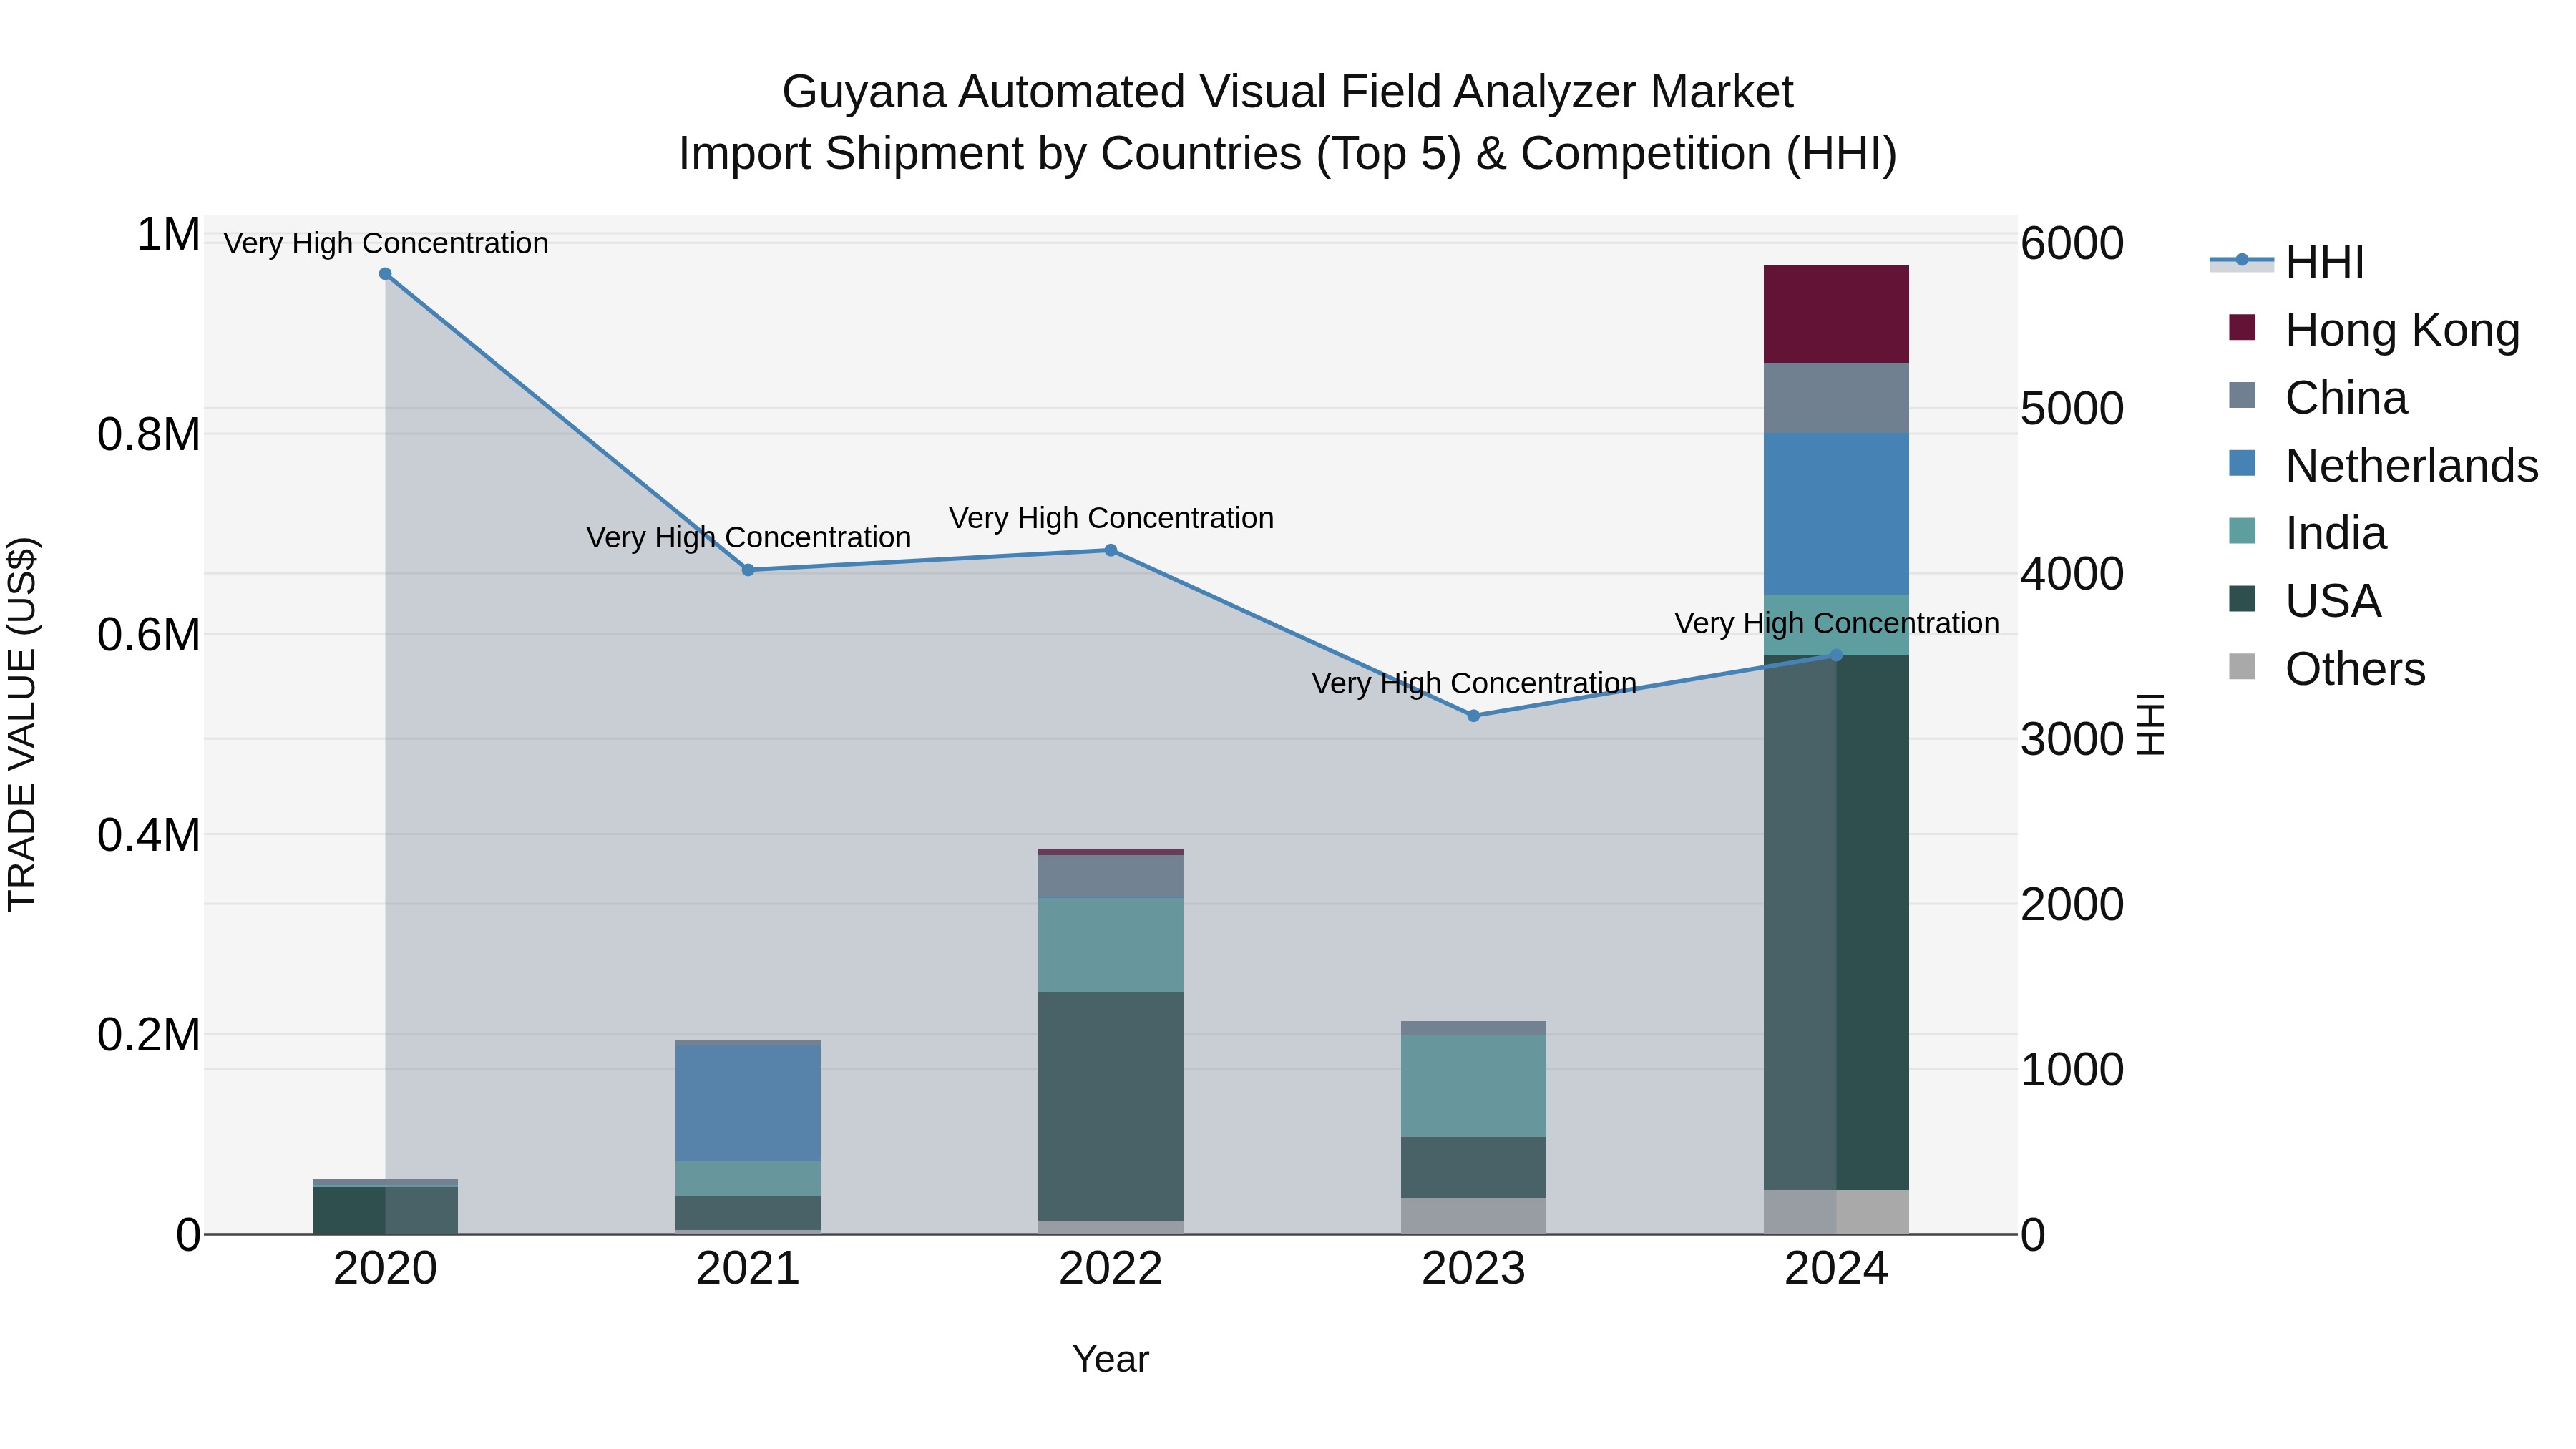Click the 2020 HHI data point
Viewport: 2576px width, 1449px height.
[x=385, y=274]
